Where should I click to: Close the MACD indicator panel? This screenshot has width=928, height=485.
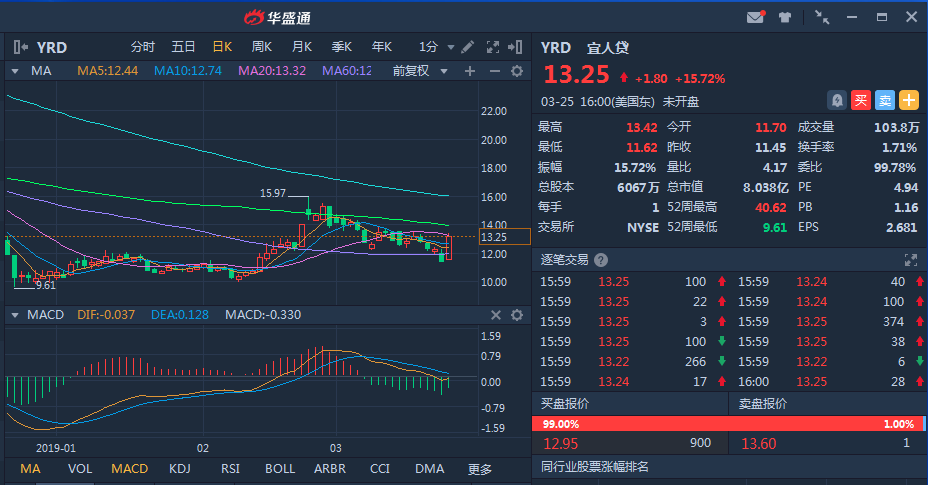tap(495, 315)
